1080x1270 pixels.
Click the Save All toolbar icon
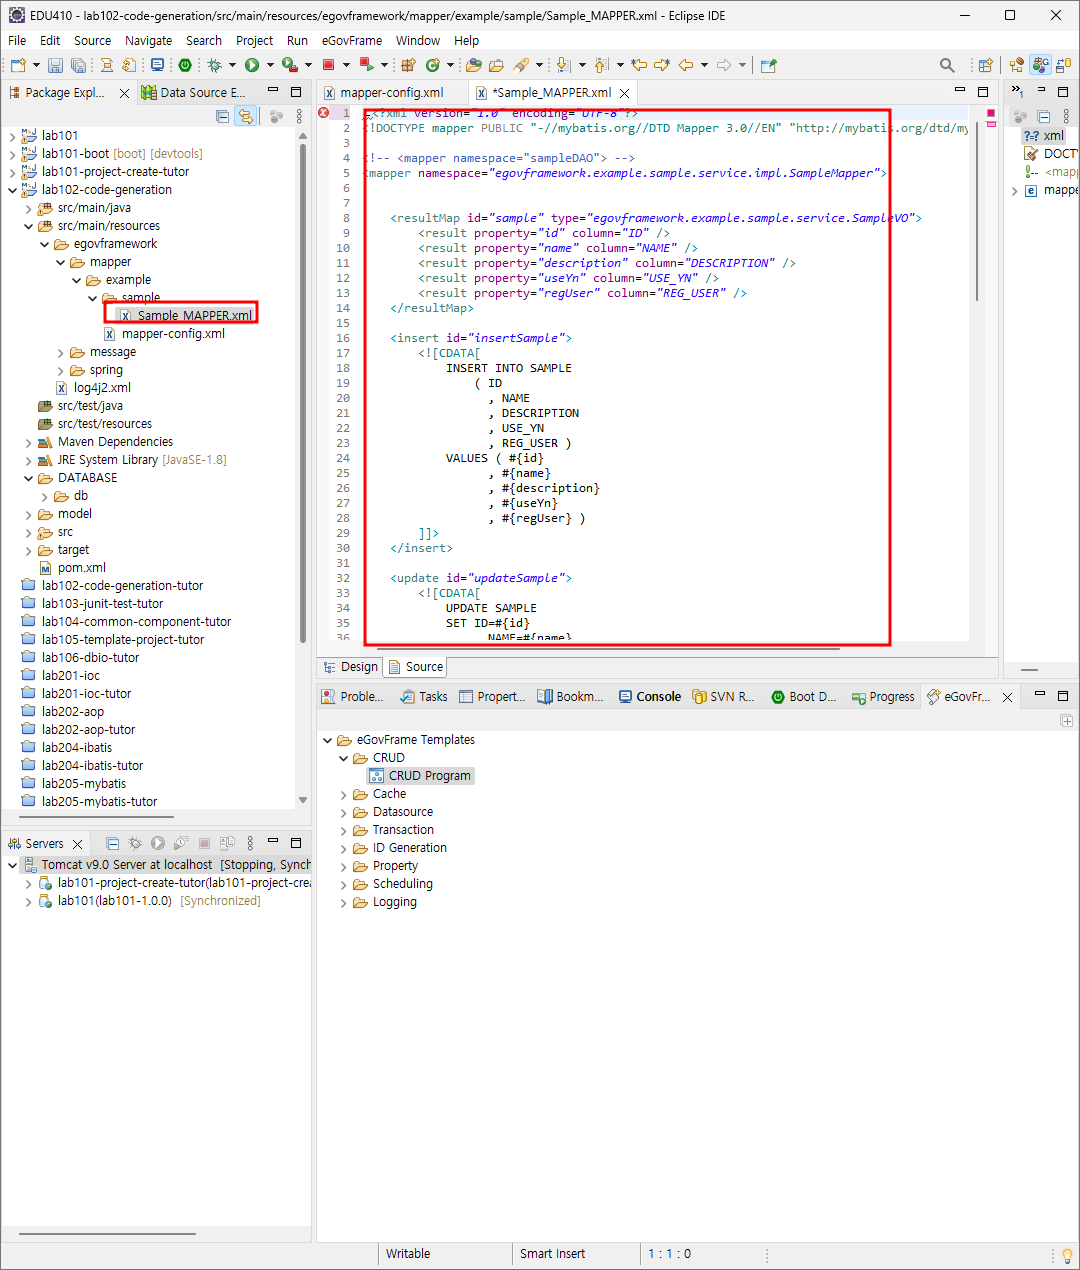click(78, 65)
